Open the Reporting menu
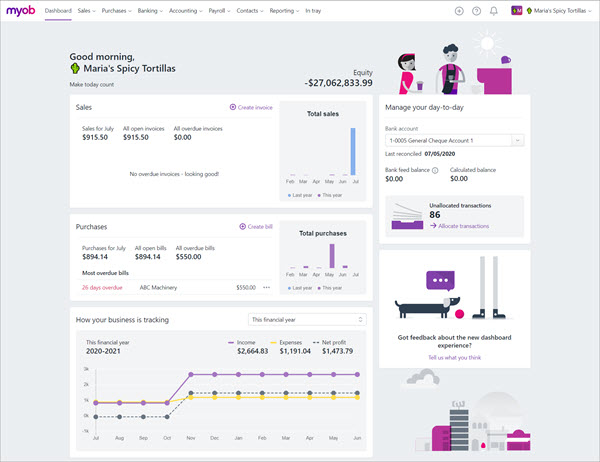Screen dimensions: 600x462 (284, 11)
